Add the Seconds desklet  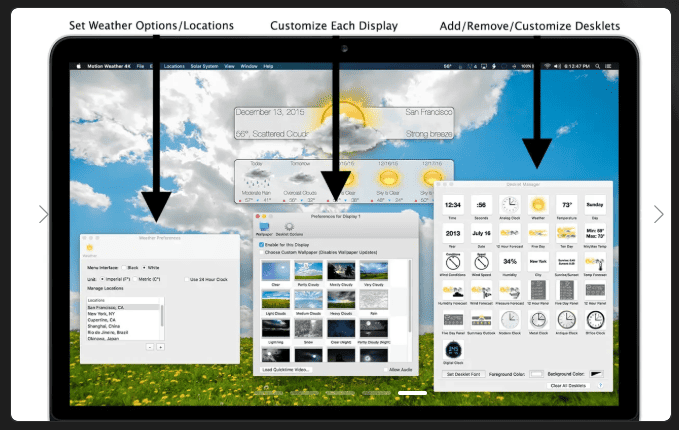481,205
